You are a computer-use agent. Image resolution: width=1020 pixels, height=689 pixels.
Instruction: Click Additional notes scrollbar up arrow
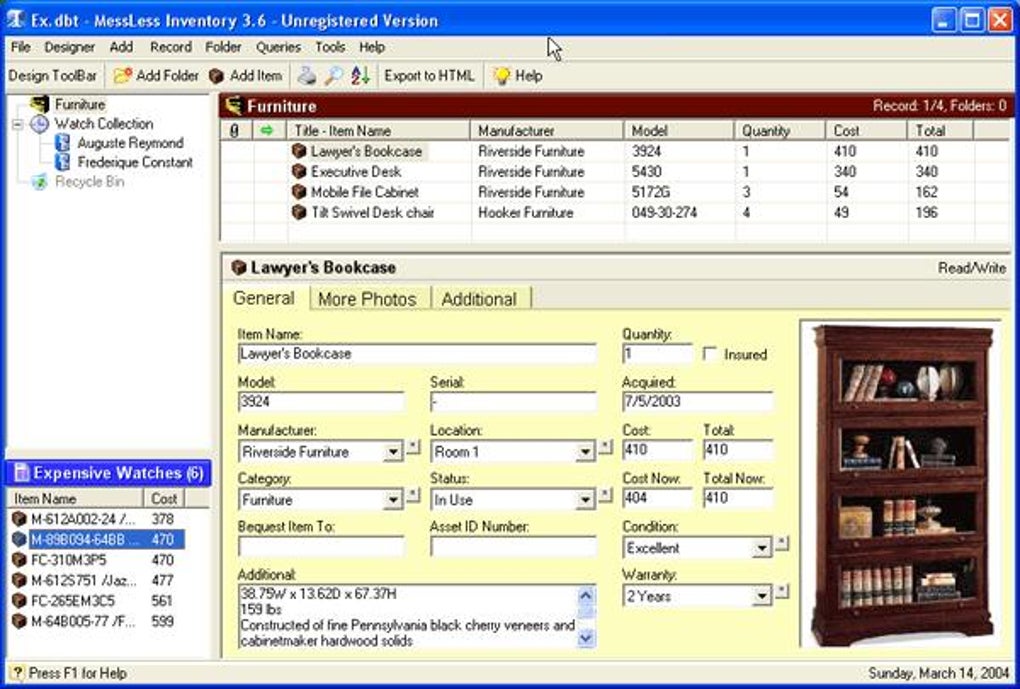[586, 595]
